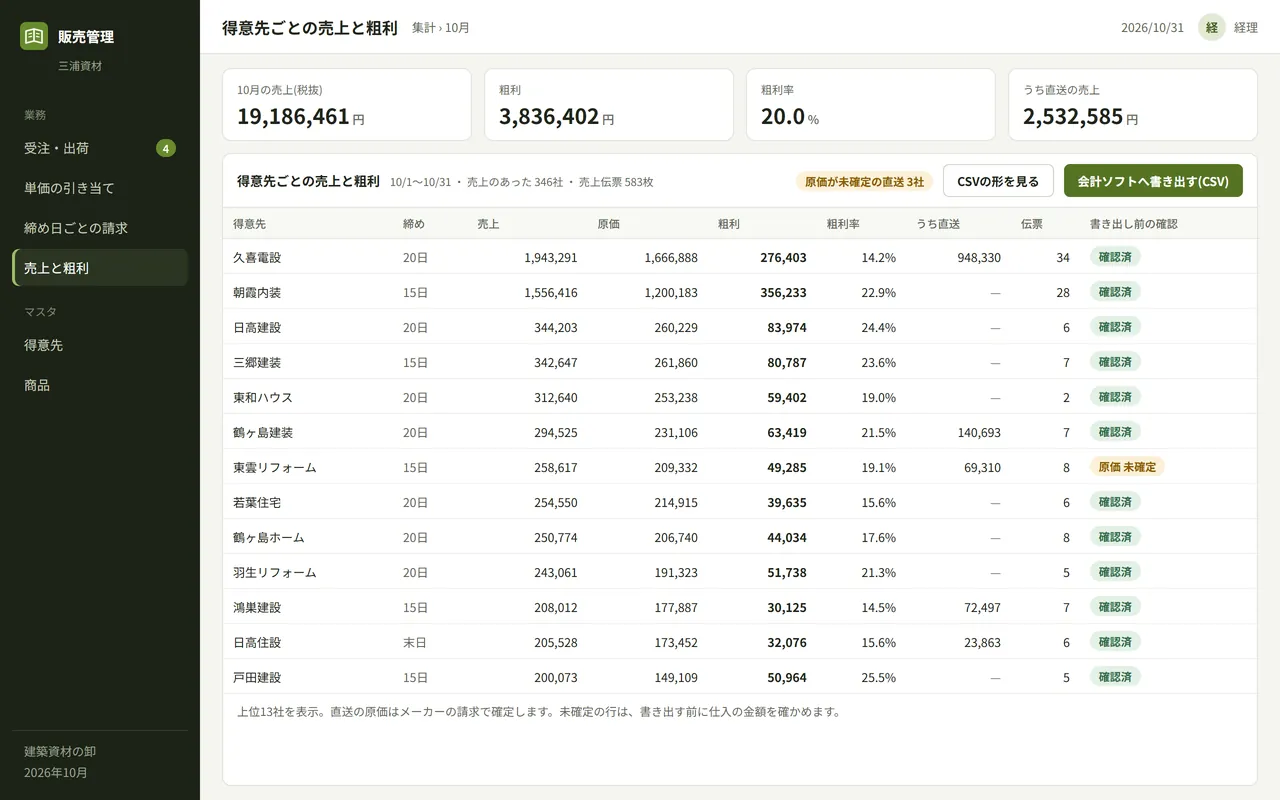Click the 19,186,461 monthly sales figure
1280x800 pixels.
coord(293,116)
